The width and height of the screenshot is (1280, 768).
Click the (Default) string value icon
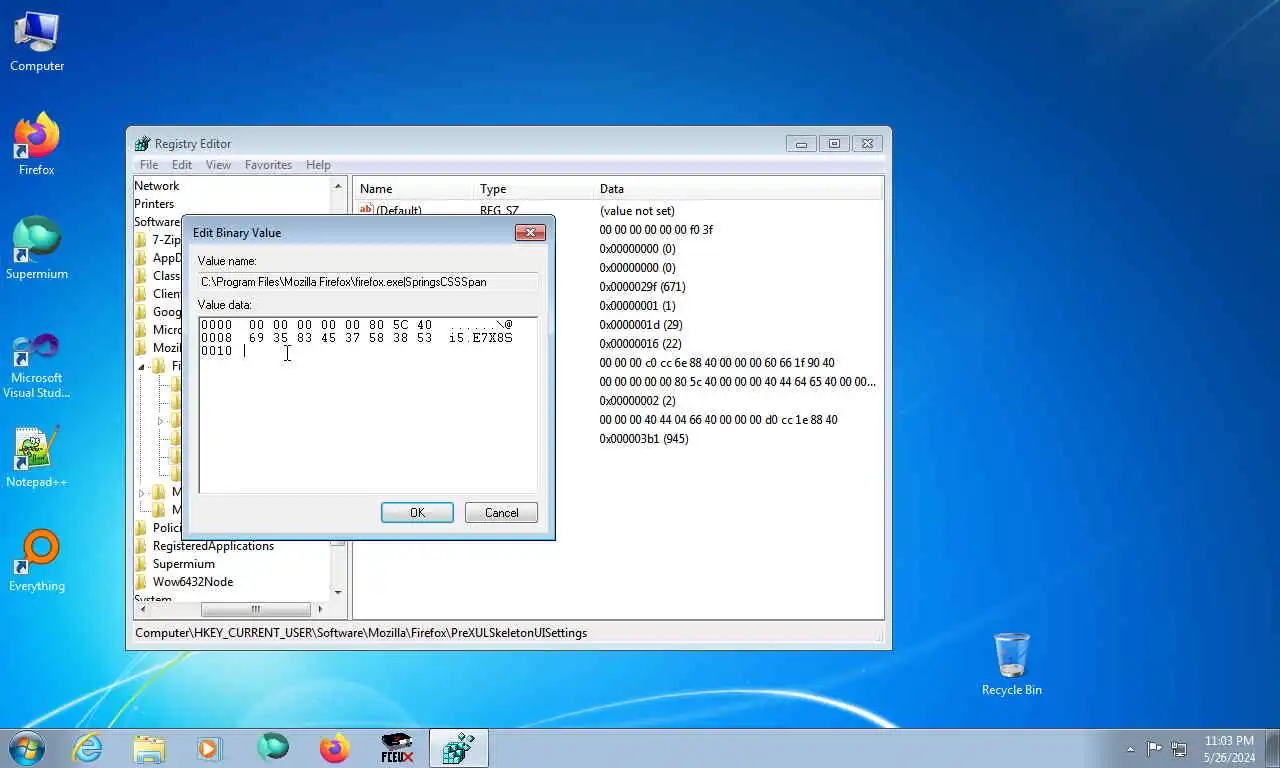366,210
